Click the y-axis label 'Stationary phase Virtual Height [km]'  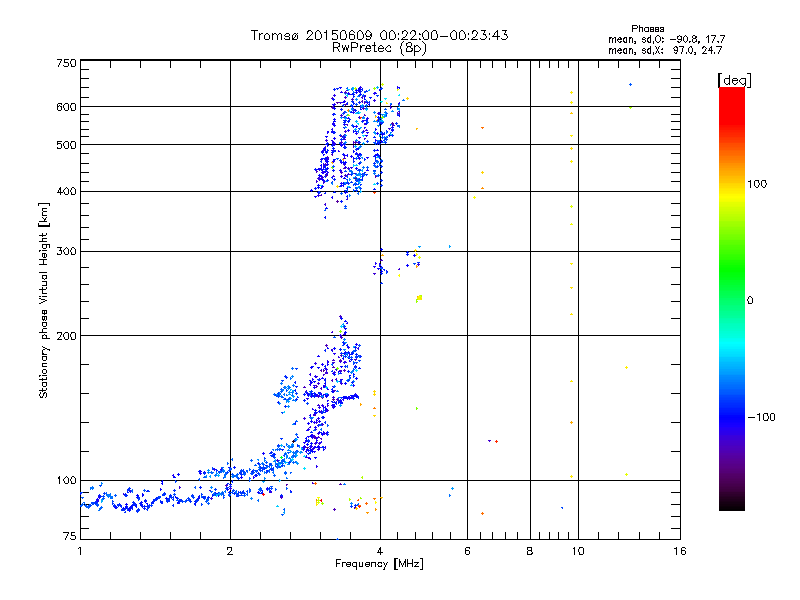43,300
